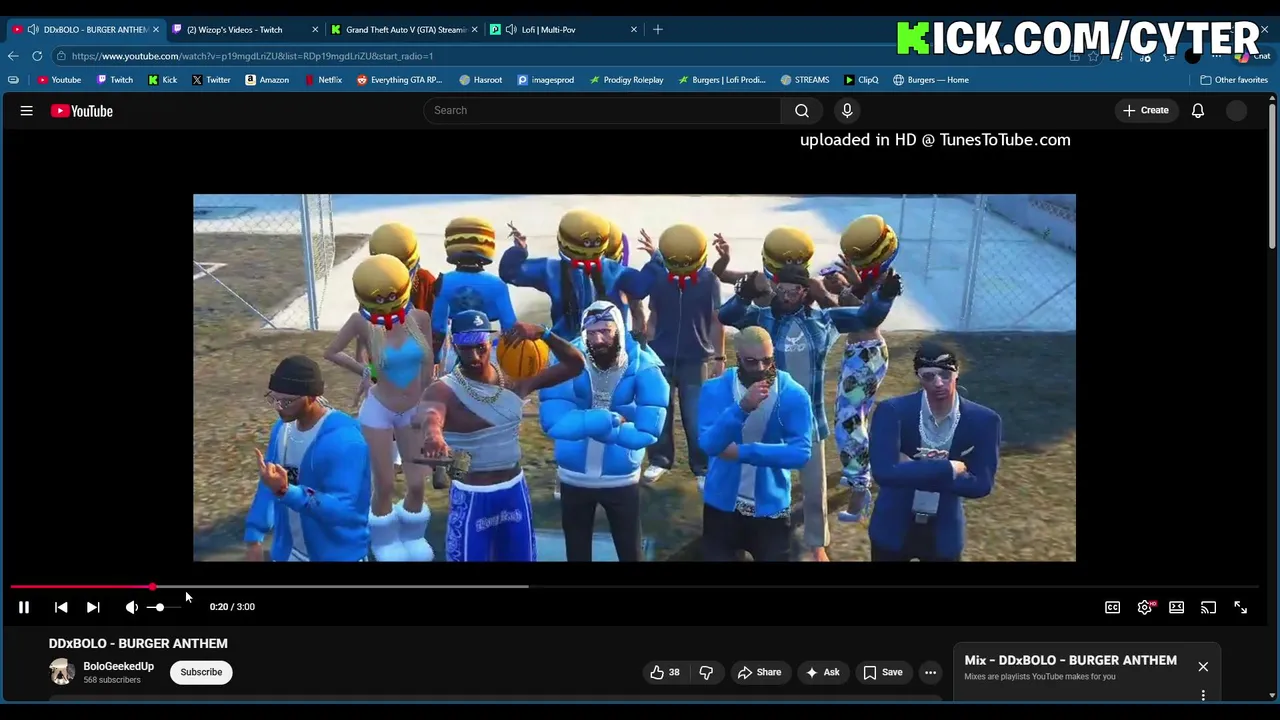Open the Amazon bookmark
The image size is (1280, 720).
267,80
